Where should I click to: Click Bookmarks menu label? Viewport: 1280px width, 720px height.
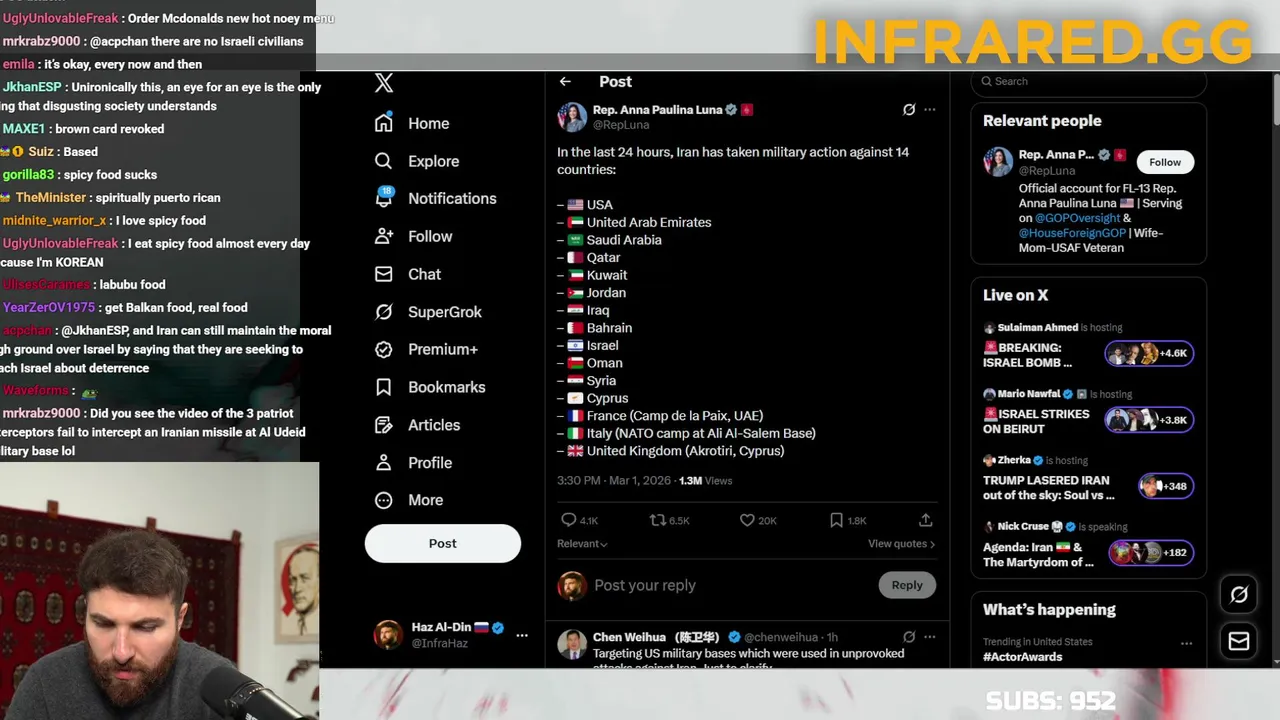click(x=447, y=387)
